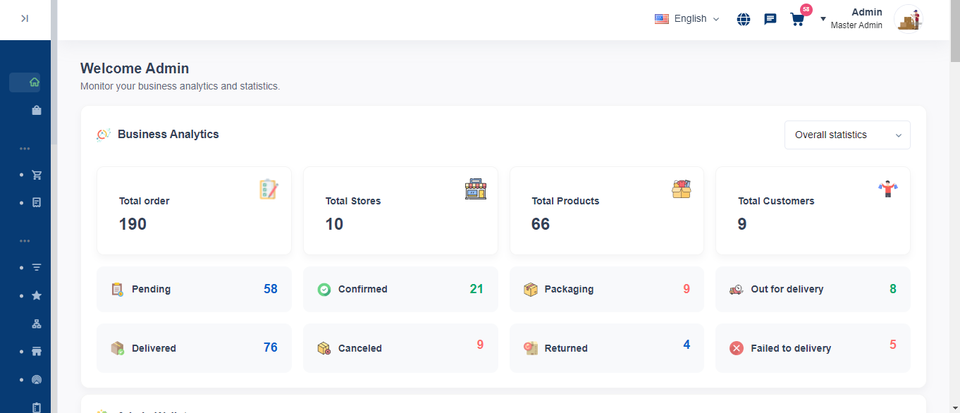Open the dashboard home icon in sidebar
The width and height of the screenshot is (960, 413).
pos(34,82)
